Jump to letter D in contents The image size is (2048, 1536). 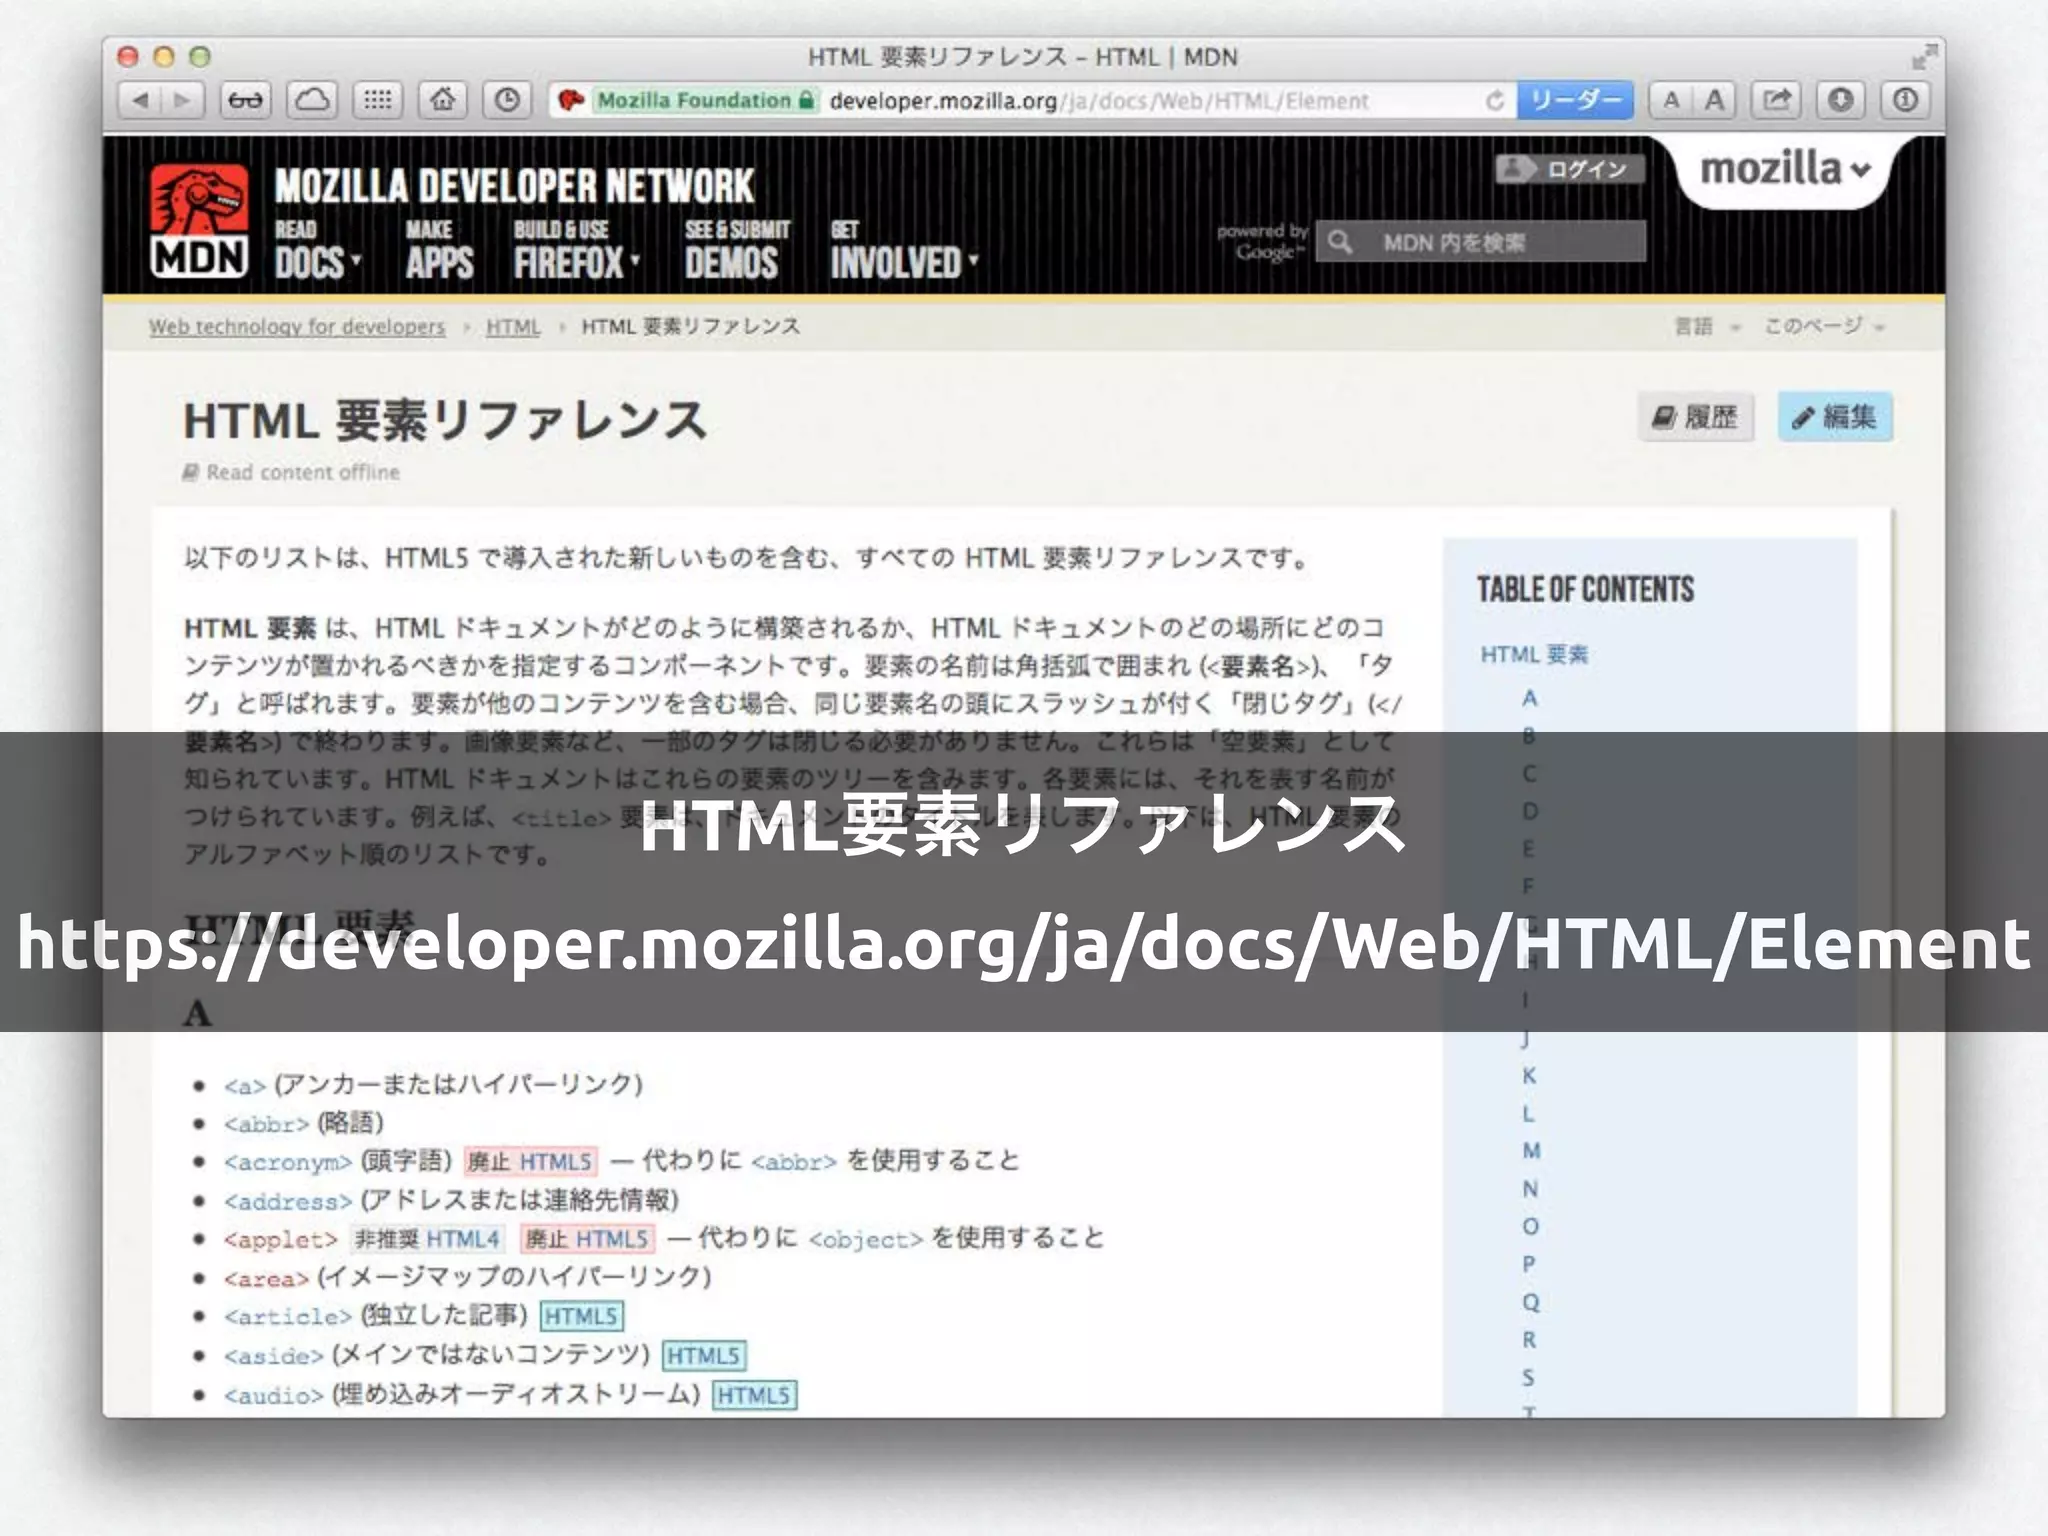click(1530, 811)
